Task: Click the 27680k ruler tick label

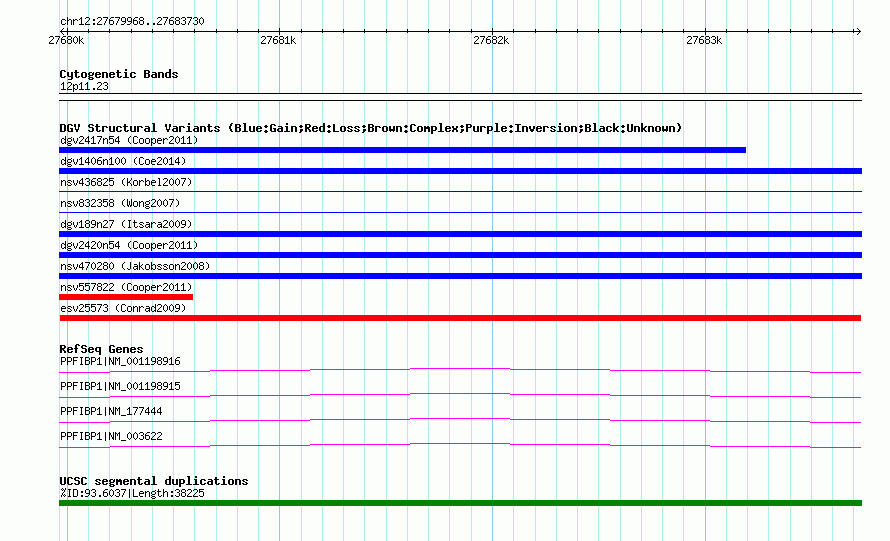Action: (66, 40)
